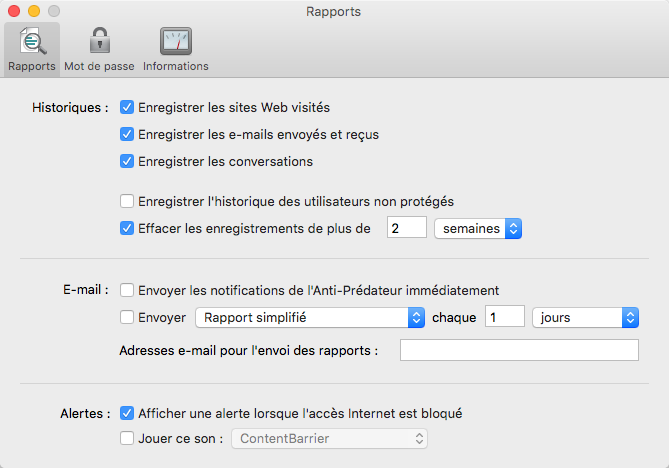
Task: Click the E-mail section label
Action: pos(86,290)
